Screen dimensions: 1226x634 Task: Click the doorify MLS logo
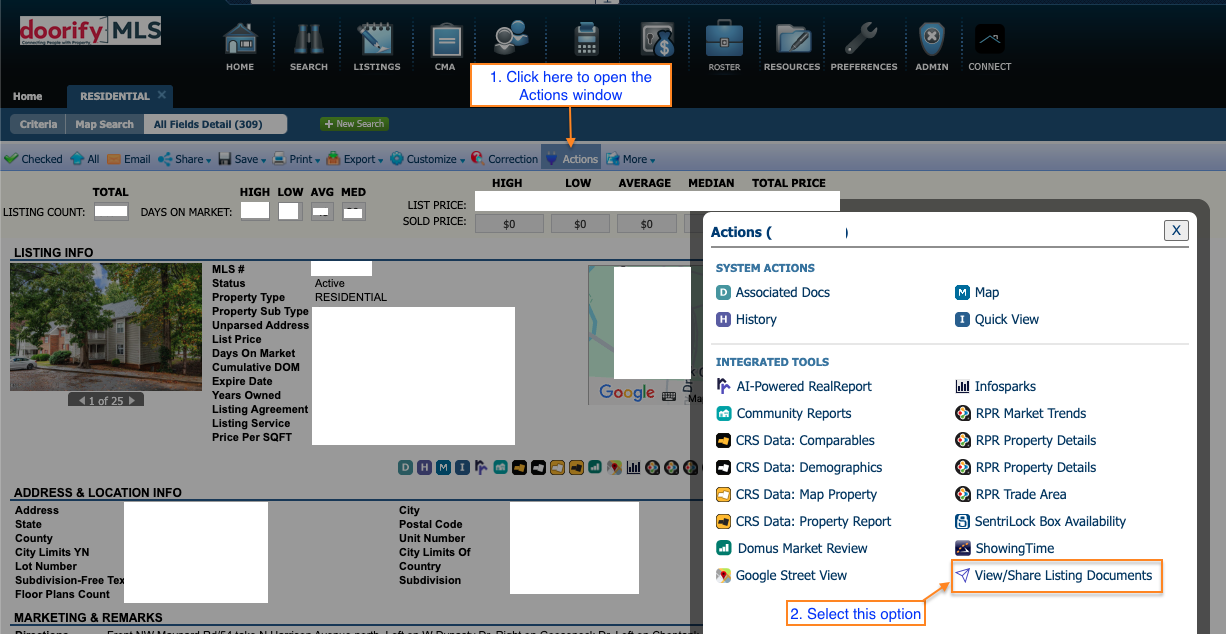(x=90, y=30)
